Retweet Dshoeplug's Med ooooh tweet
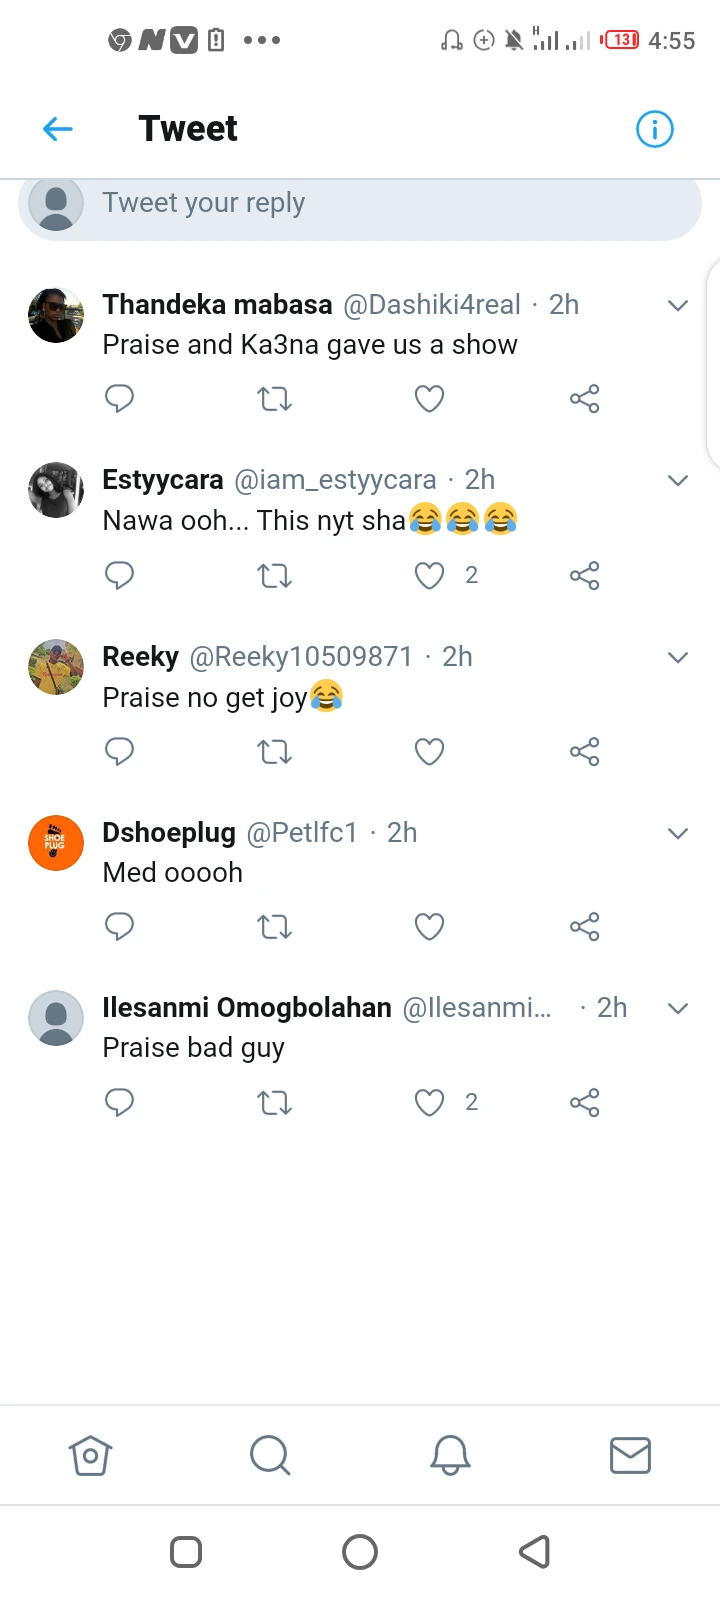Viewport: 720px width, 1600px height. [274, 927]
